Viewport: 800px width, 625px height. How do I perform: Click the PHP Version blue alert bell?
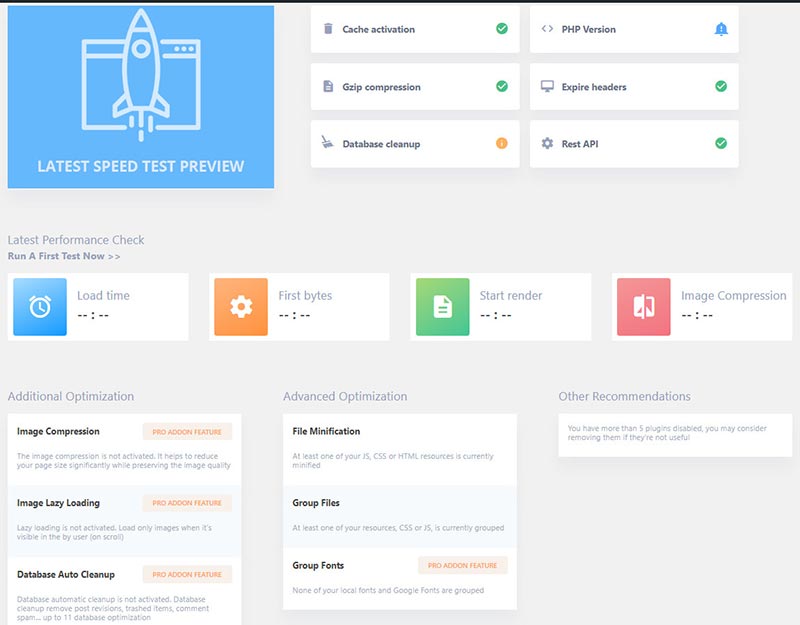point(721,29)
